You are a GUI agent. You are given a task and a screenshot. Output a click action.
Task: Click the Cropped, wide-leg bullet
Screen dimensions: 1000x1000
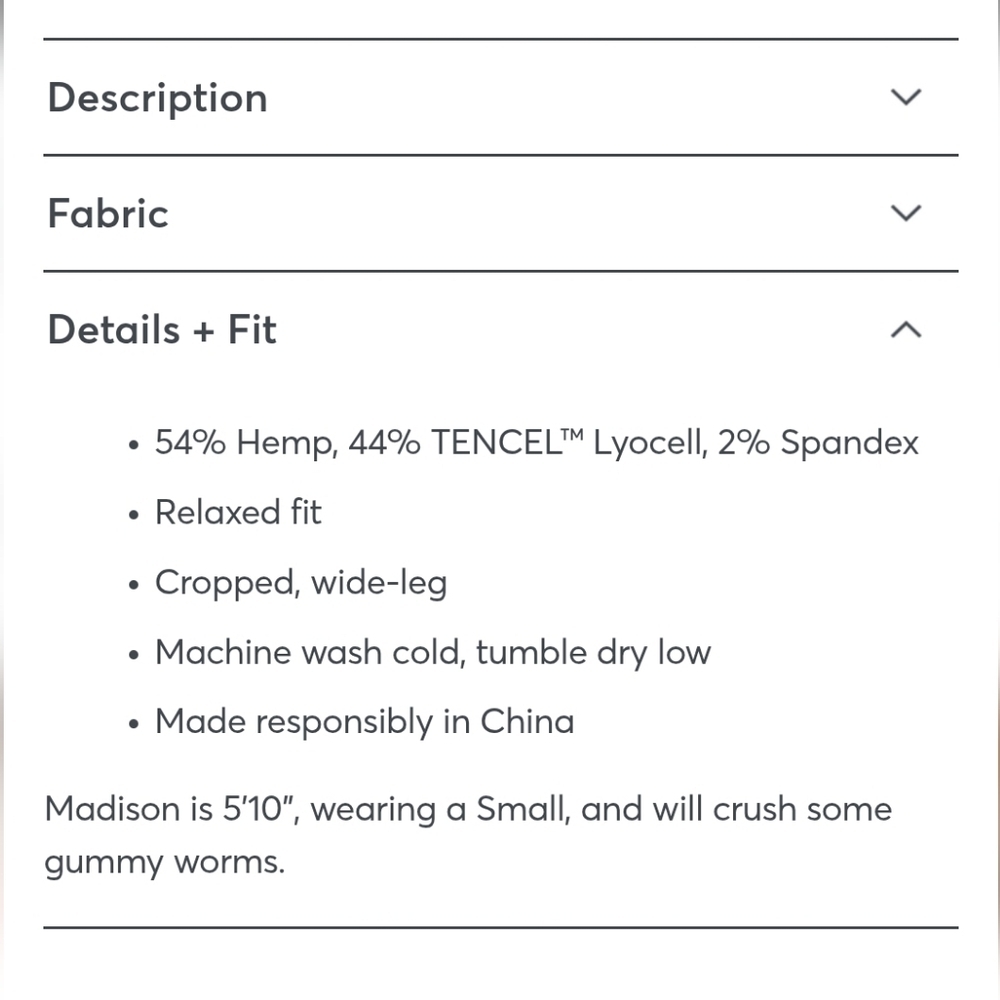pyautogui.click(x=301, y=583)
